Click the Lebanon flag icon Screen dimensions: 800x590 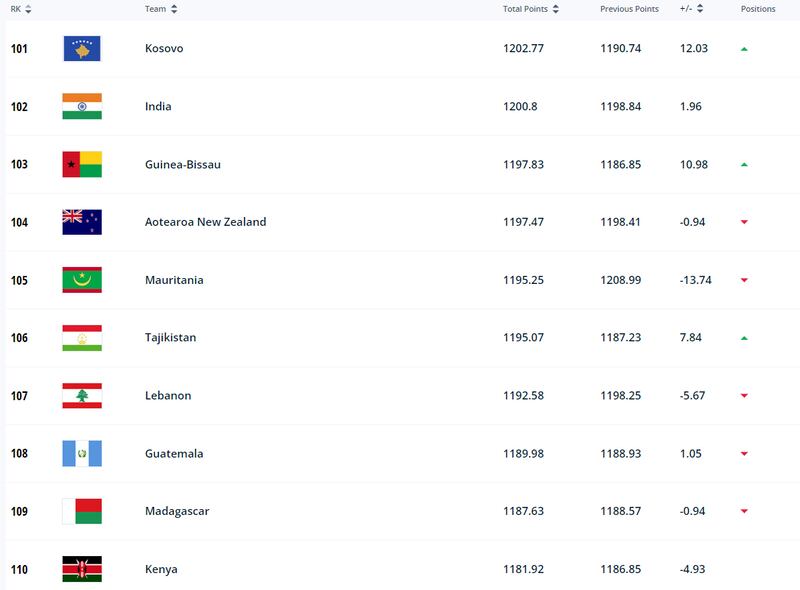pyautogui.click(x=82, y=396)
